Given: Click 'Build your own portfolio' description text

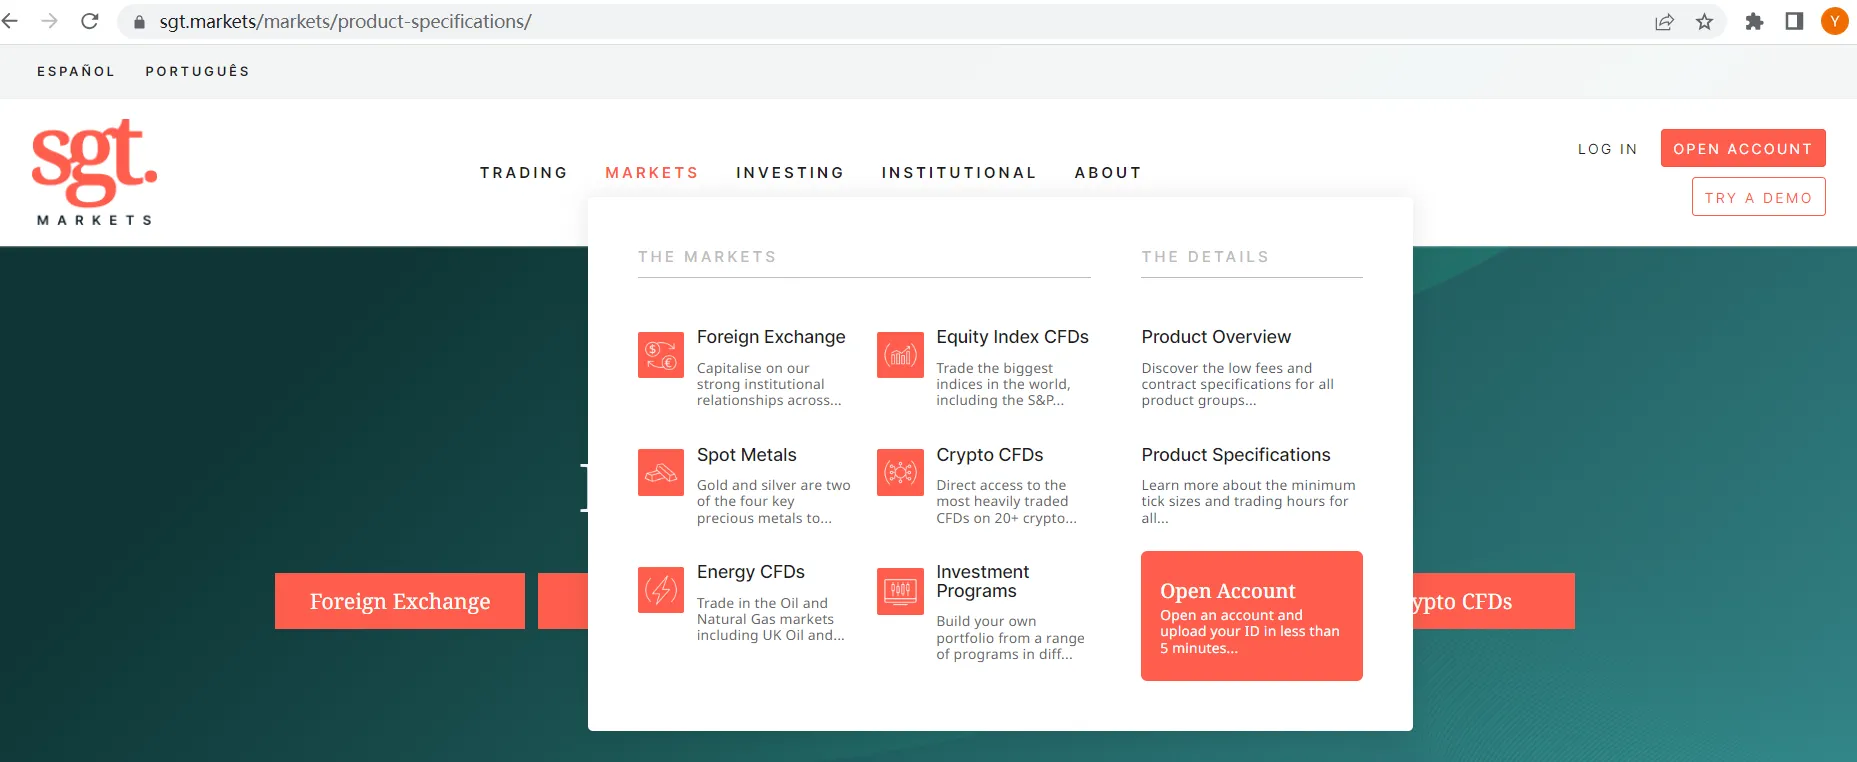Looking at the screenshot, I should tap(1010, 638).
